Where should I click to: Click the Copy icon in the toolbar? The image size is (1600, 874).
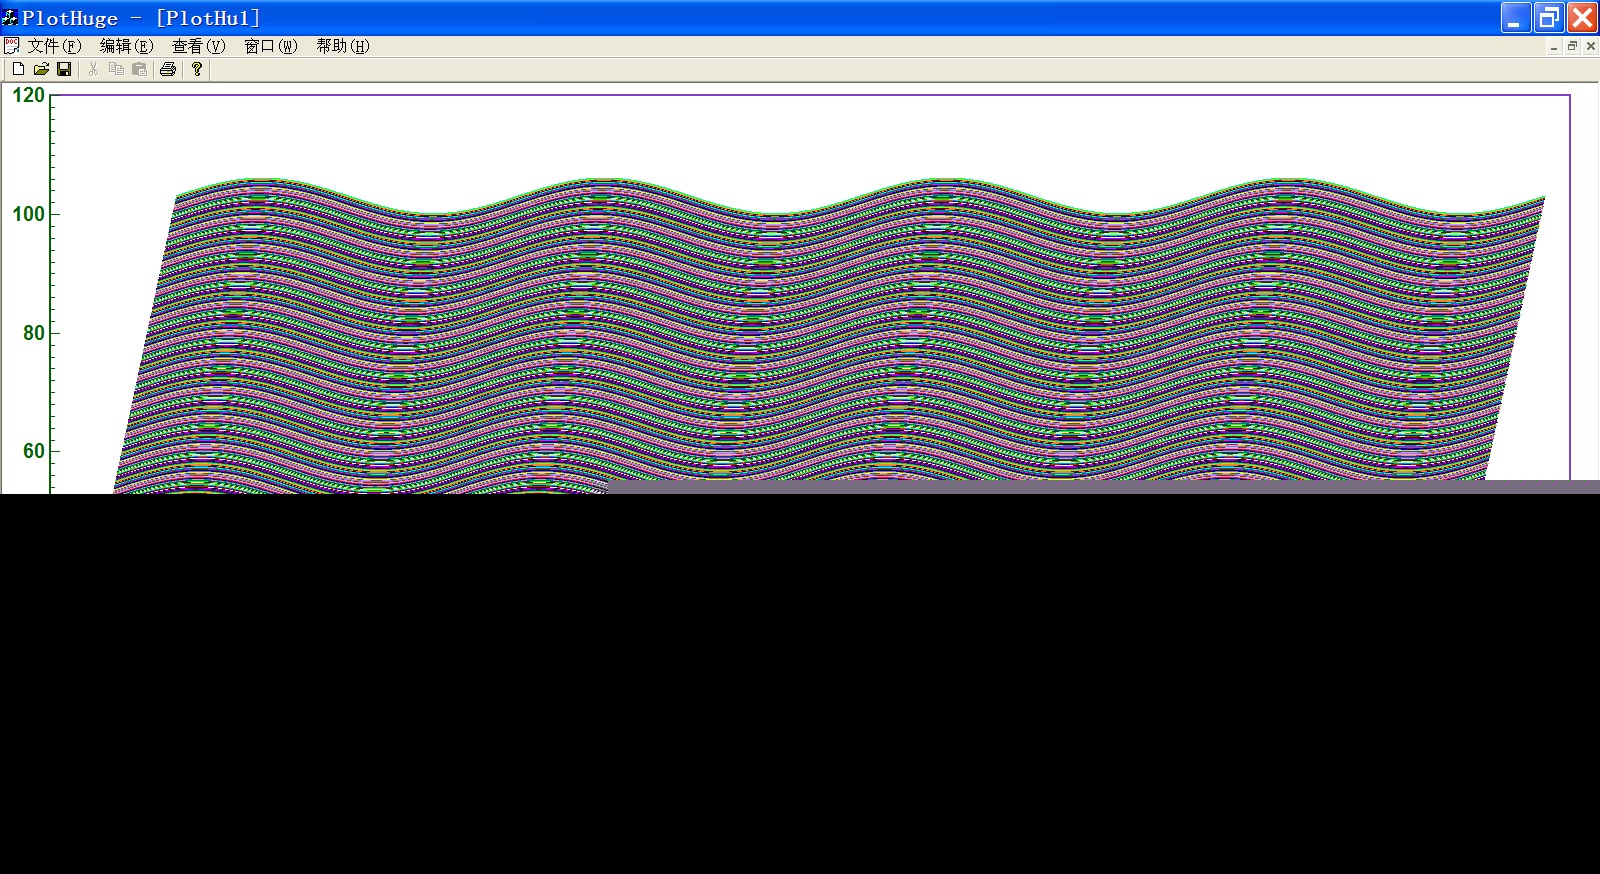(x=116, y=69)
